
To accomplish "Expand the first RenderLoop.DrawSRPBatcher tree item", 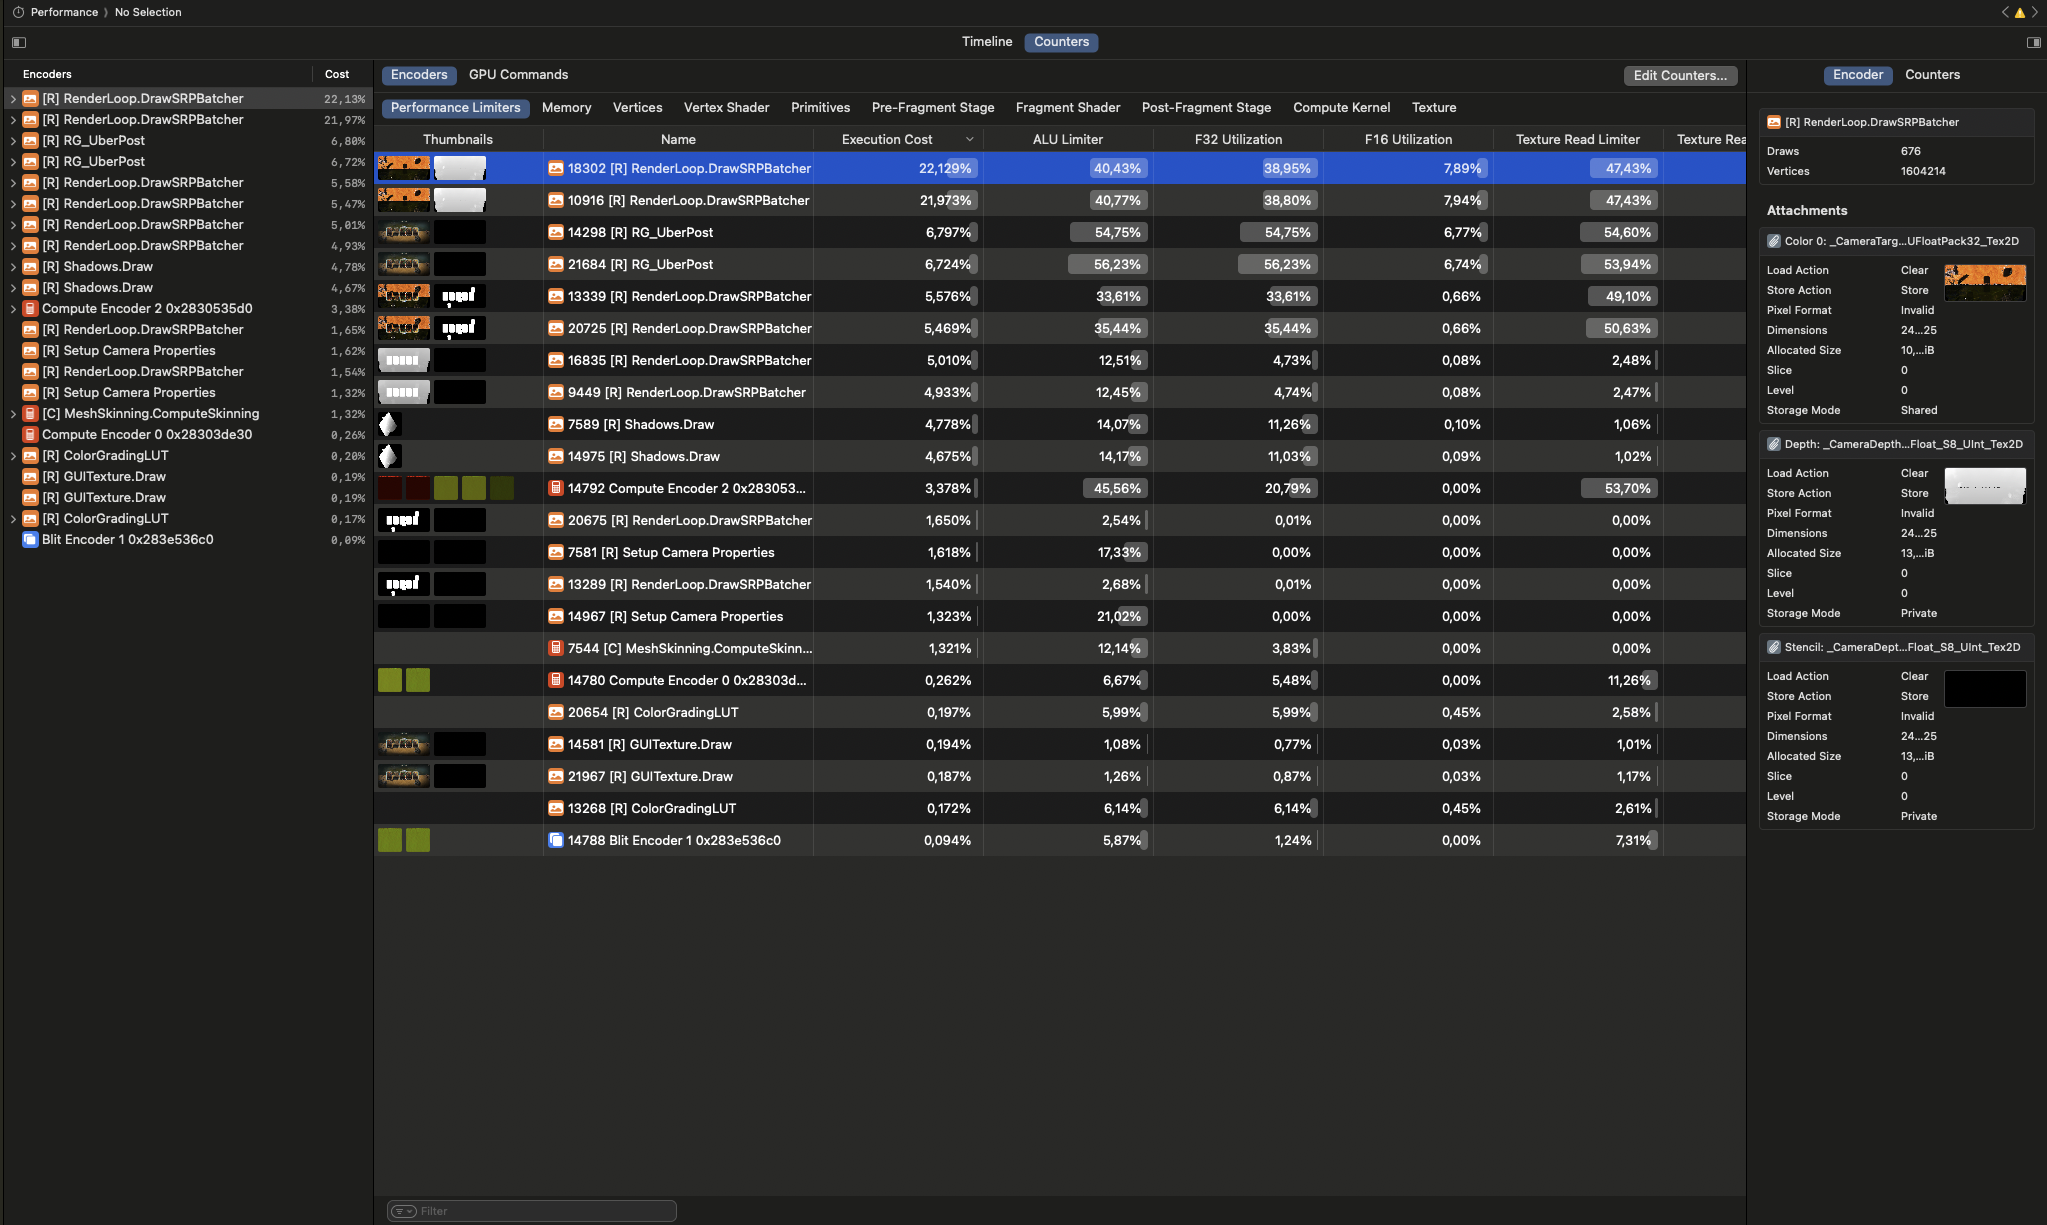I will (x=13, y=99).
